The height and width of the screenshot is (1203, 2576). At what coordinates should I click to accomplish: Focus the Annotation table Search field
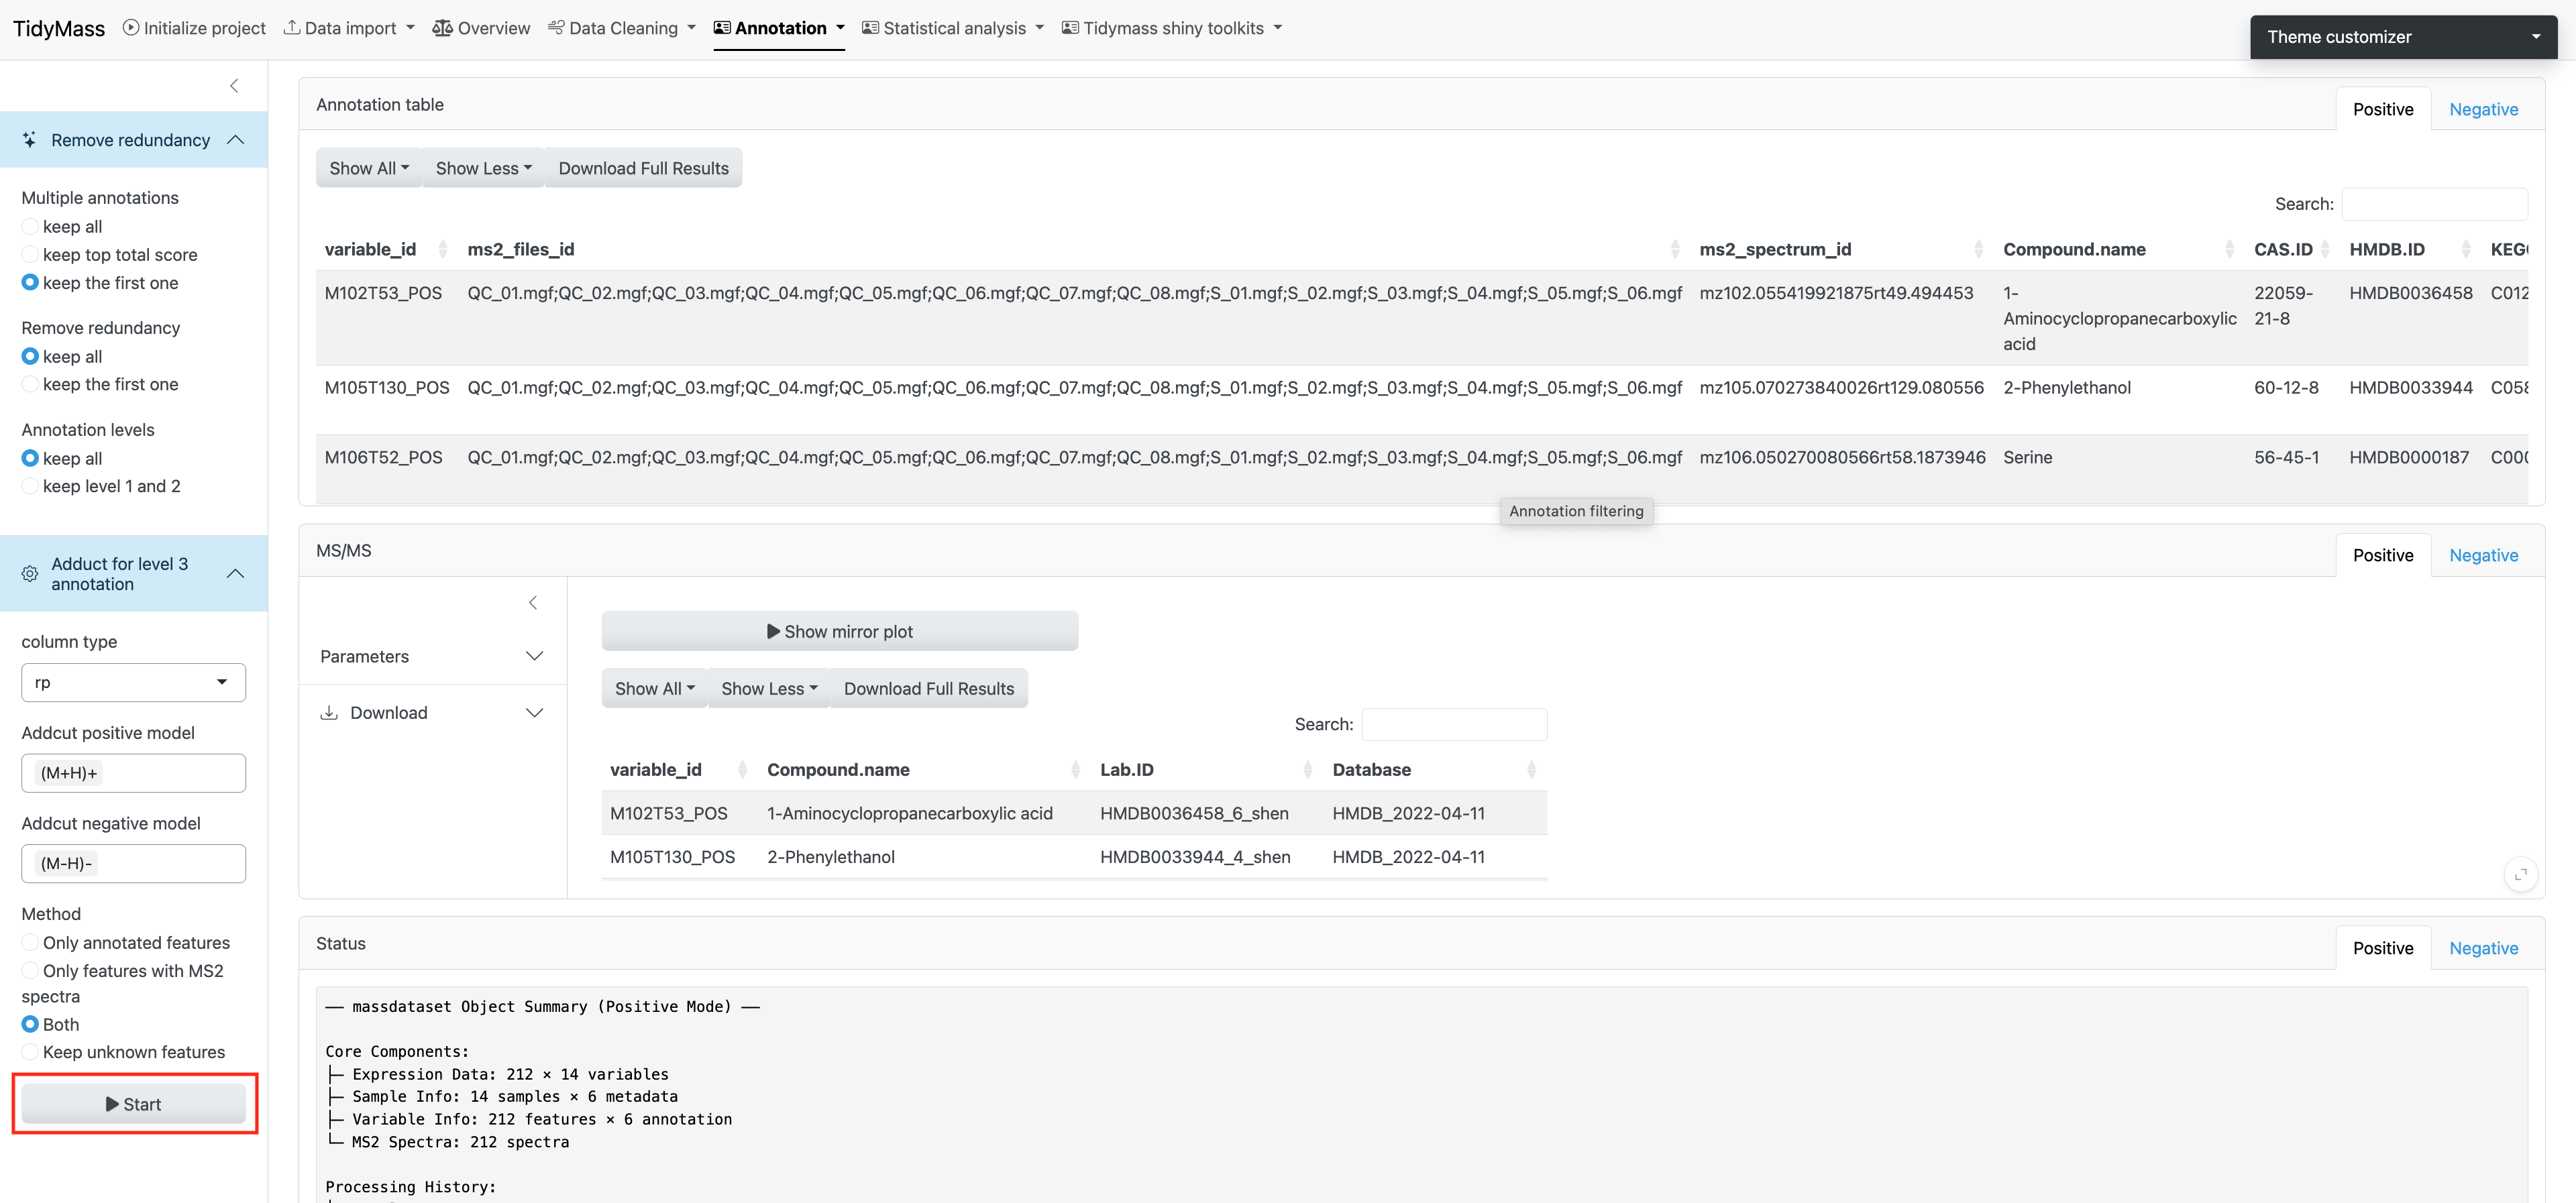pos(2434,204)
